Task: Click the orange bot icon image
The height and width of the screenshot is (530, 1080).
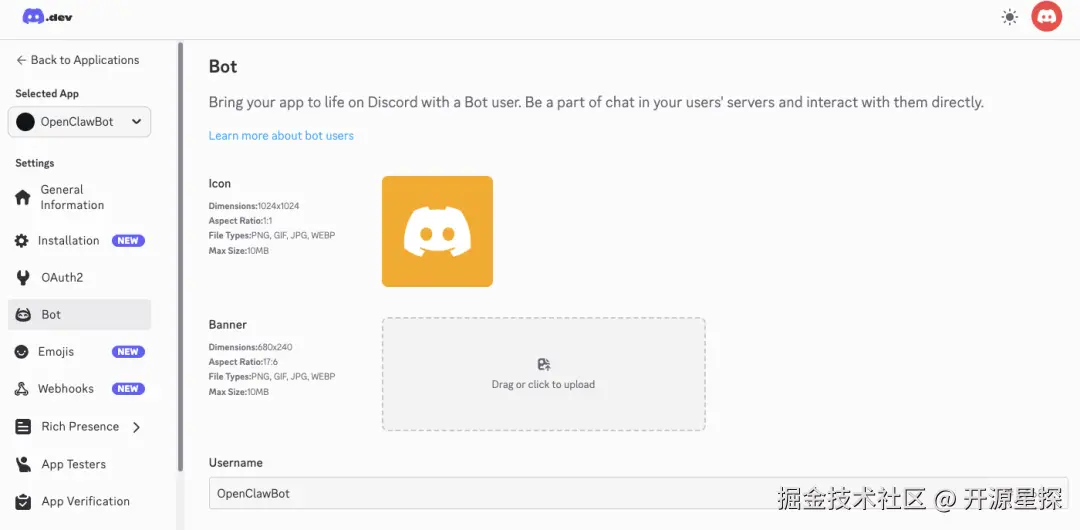Action: pyautogui.click(x=437, y=231)
